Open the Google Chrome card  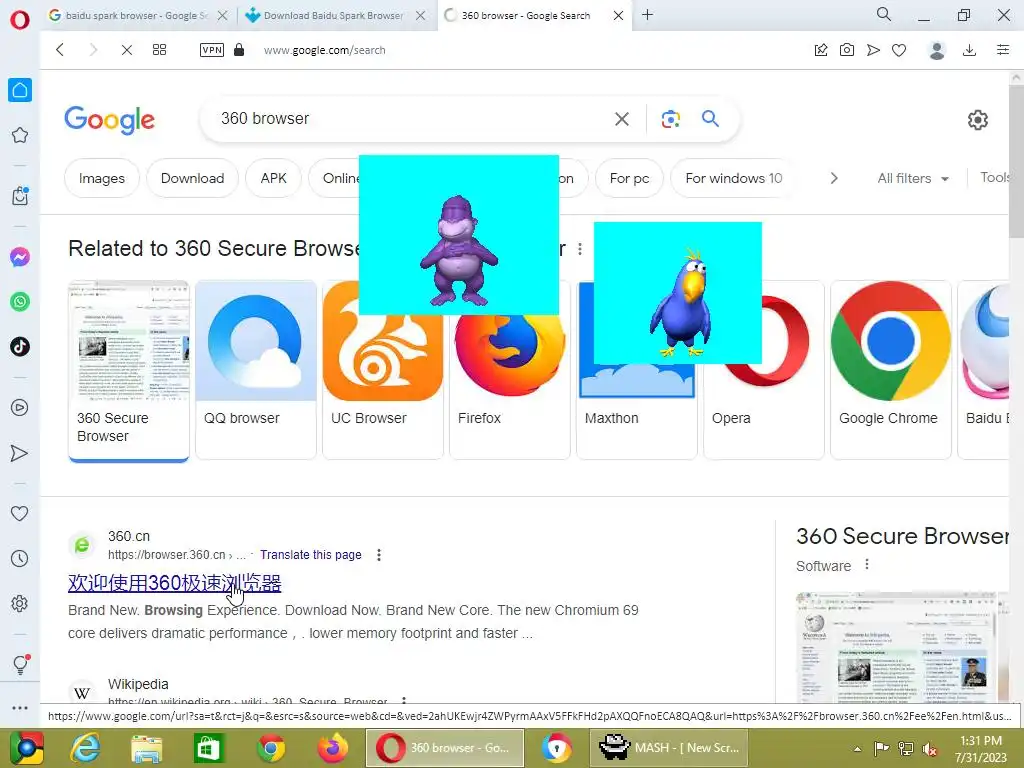[x=891, y=370]
